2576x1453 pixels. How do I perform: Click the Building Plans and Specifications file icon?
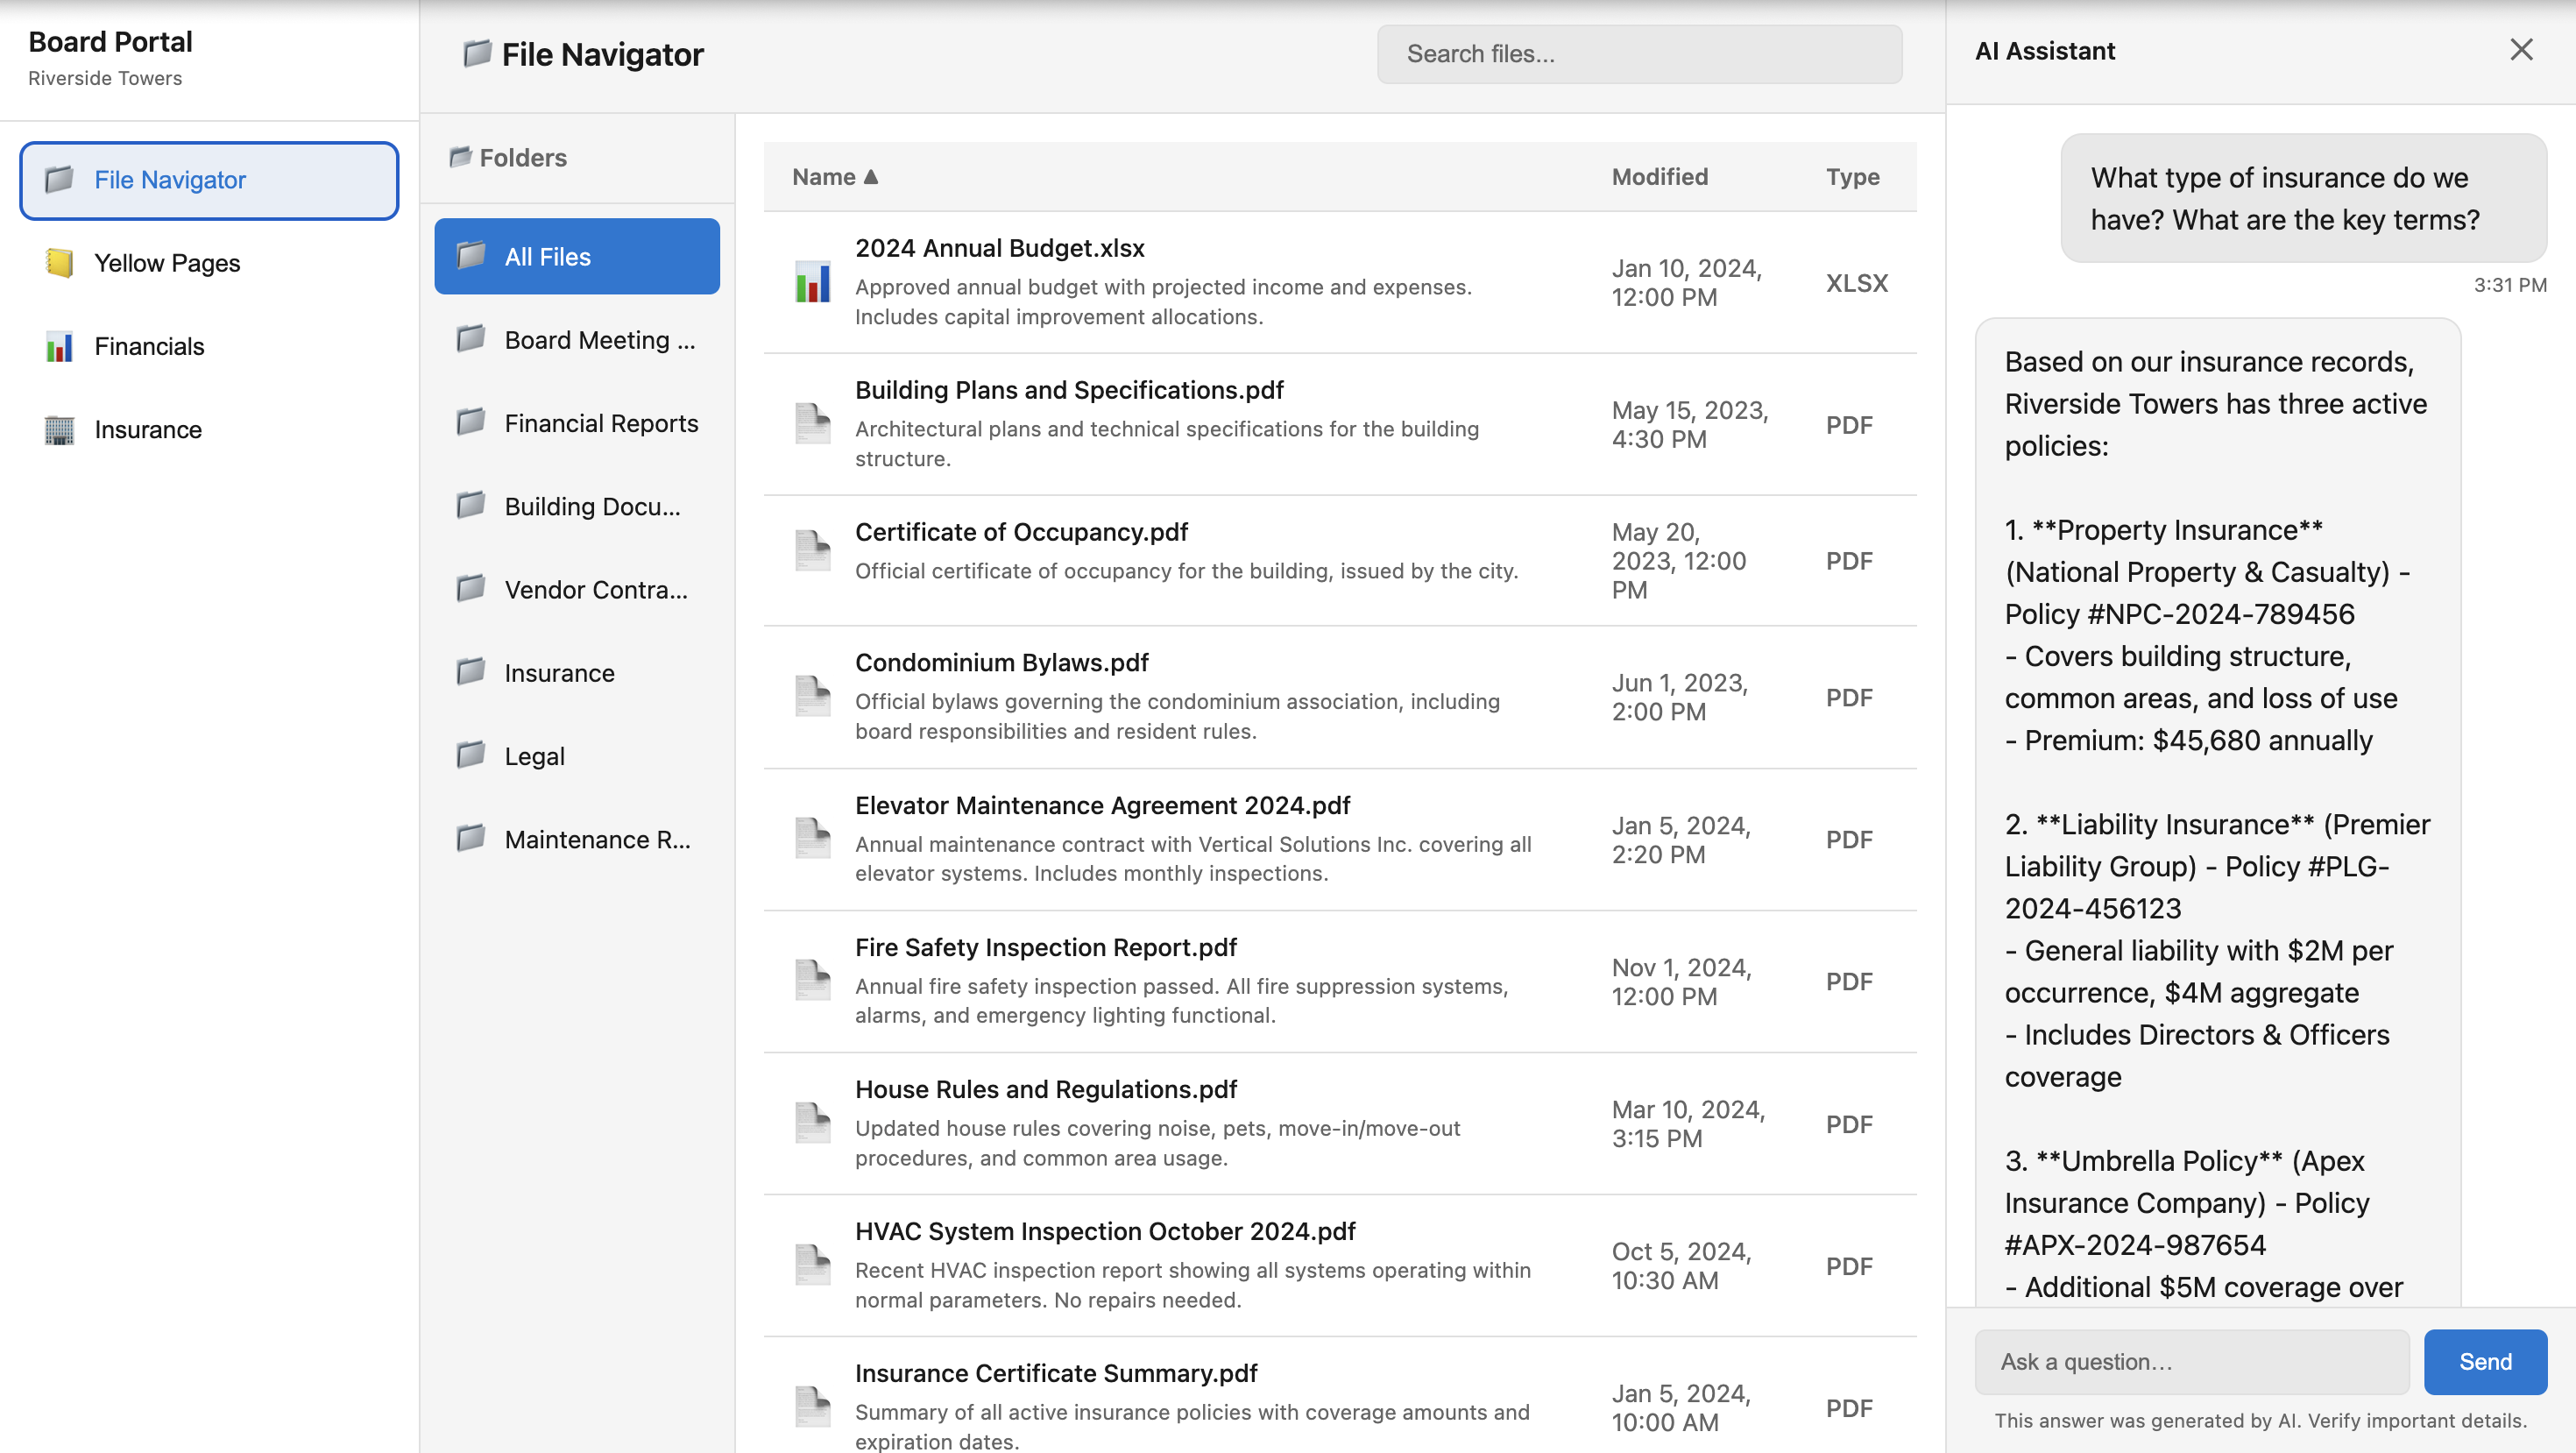[812, 424]
